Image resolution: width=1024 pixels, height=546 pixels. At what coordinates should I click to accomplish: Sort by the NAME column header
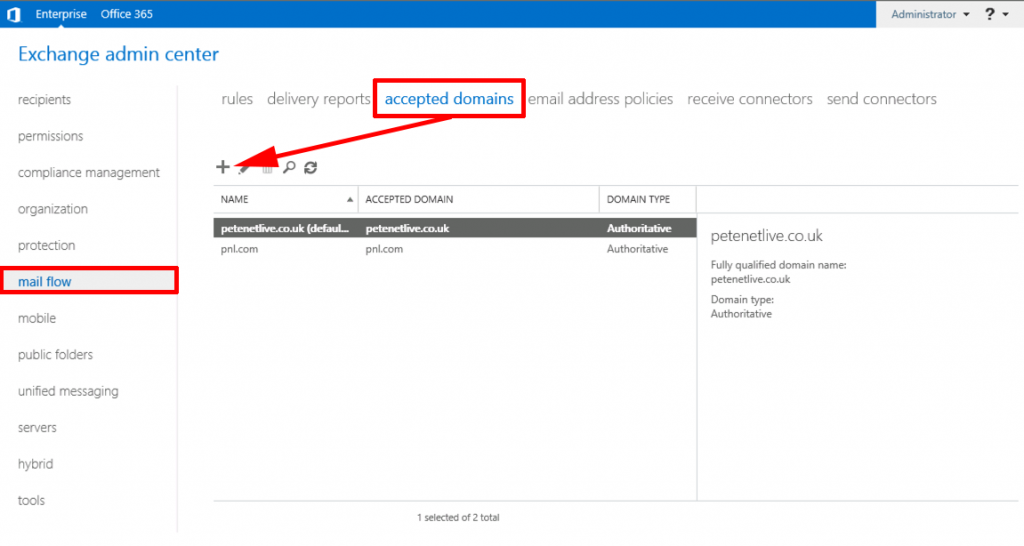285,200
